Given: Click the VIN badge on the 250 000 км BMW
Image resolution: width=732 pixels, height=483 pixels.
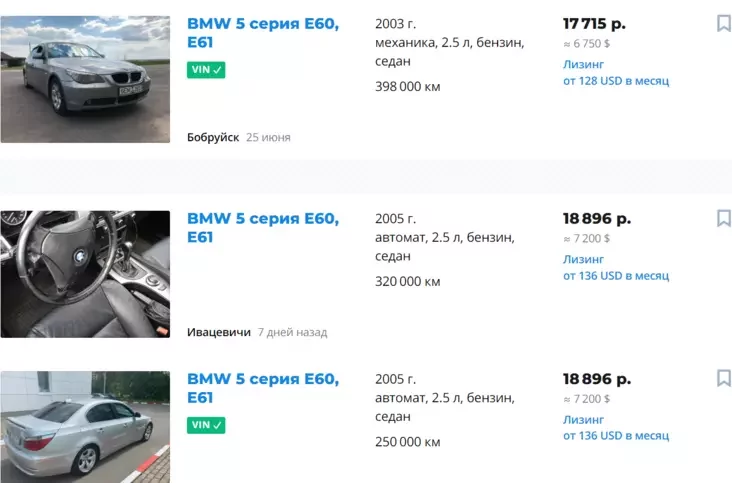Looking at the screenshot, I should click(x=206, y=425).
